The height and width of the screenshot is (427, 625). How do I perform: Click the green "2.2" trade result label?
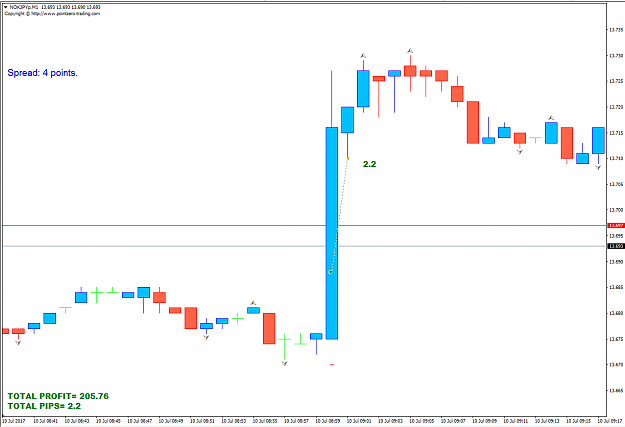369,164
